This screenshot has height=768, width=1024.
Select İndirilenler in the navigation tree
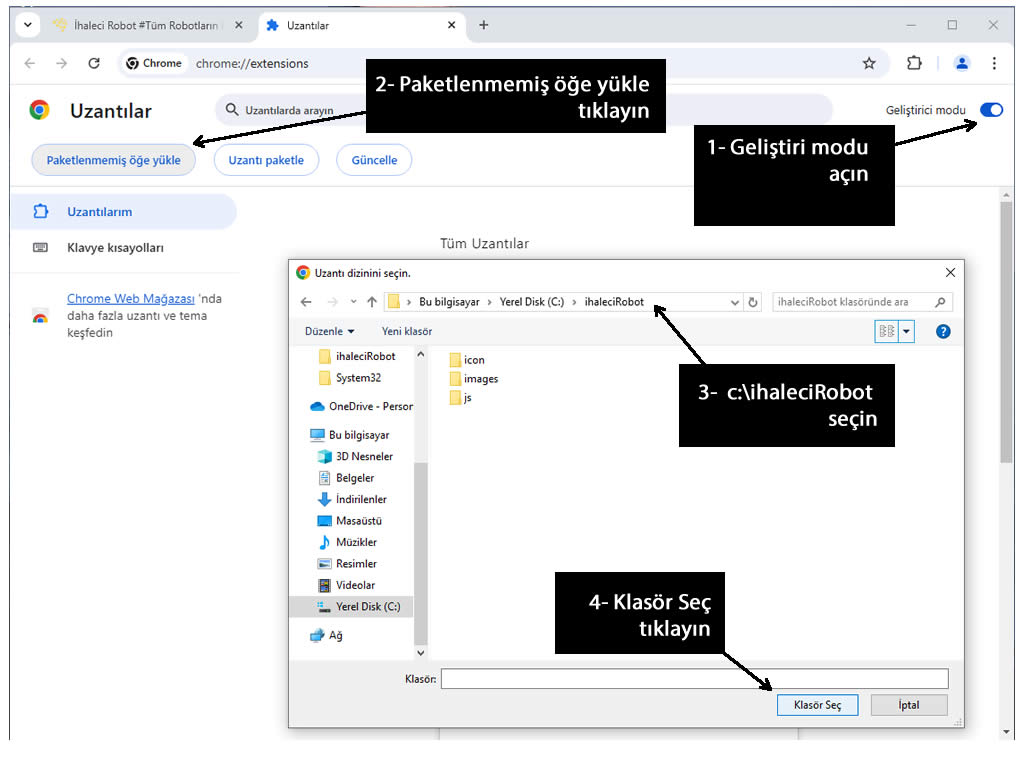coord(352,499)
